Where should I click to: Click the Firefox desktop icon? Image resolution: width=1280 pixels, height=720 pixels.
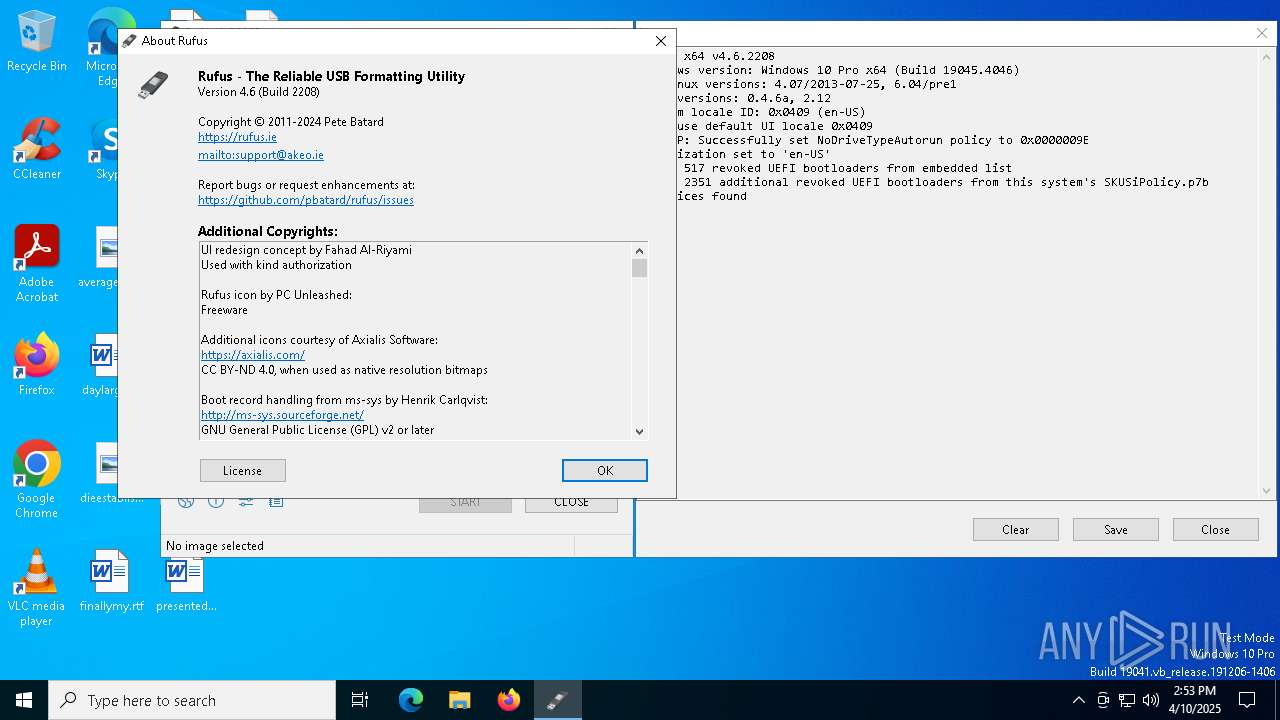click(37, 365)
